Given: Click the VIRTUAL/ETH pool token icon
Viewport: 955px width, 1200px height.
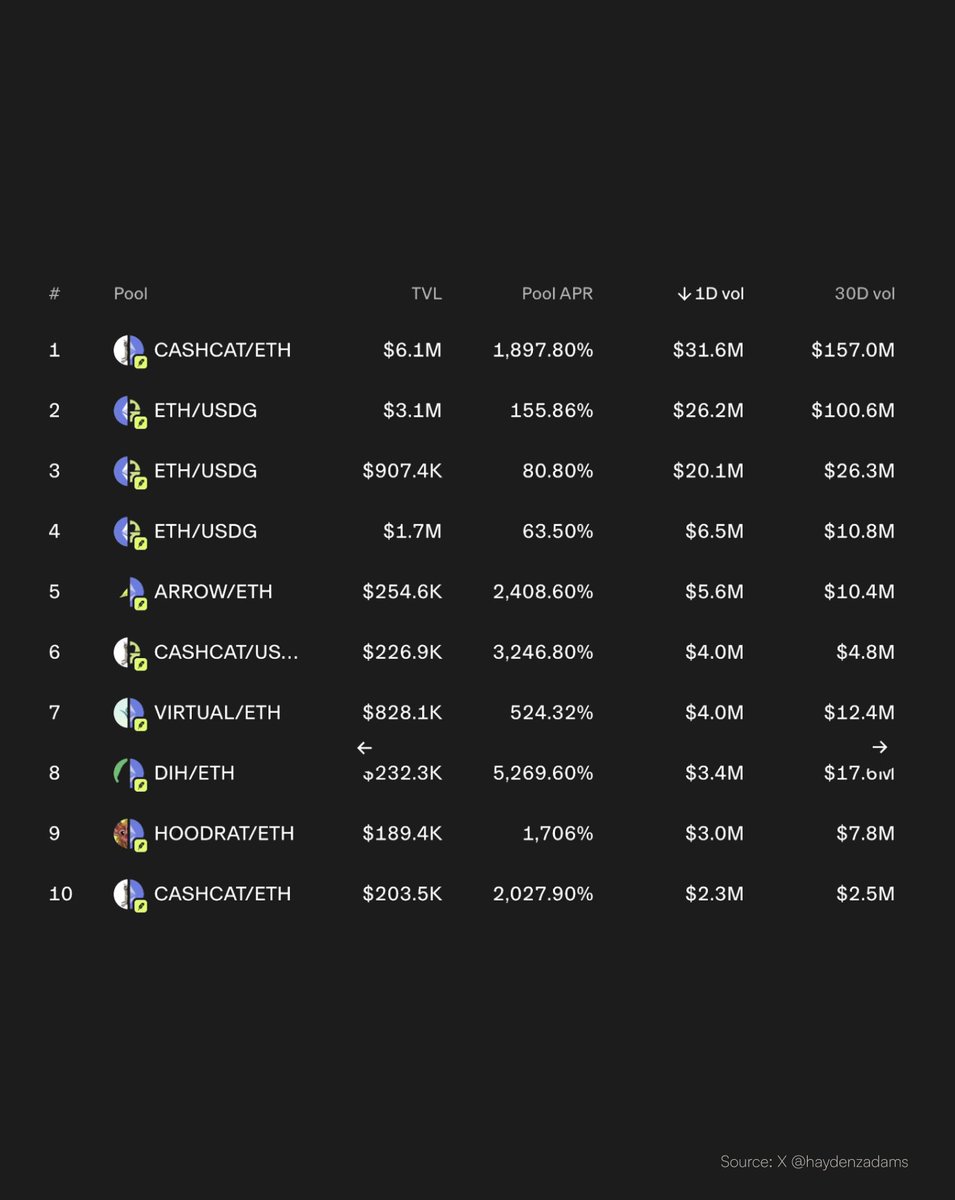Looking at the screenshot, I should coord(130,713).
